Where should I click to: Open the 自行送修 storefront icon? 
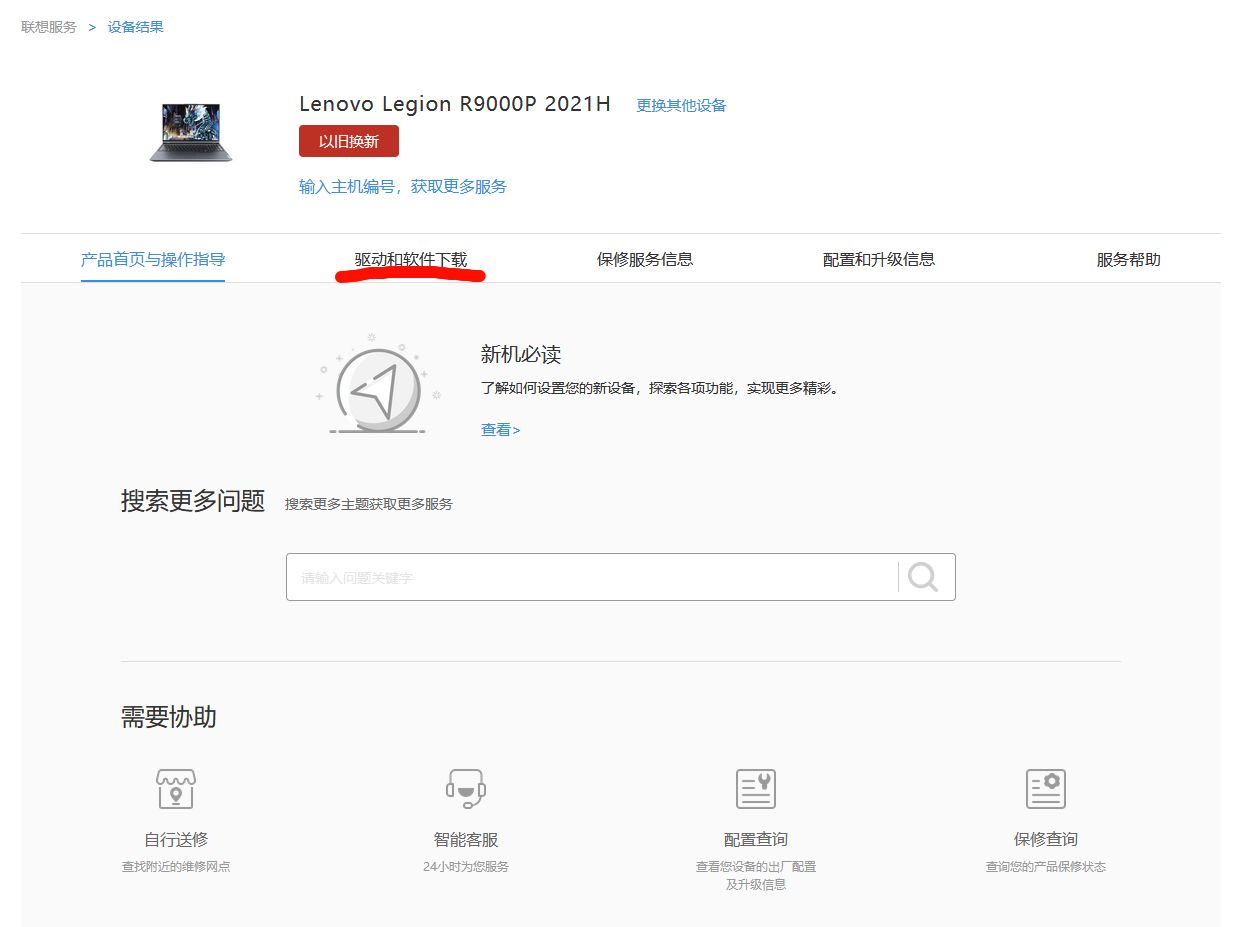pyautogui.click(x=176, y=789)
